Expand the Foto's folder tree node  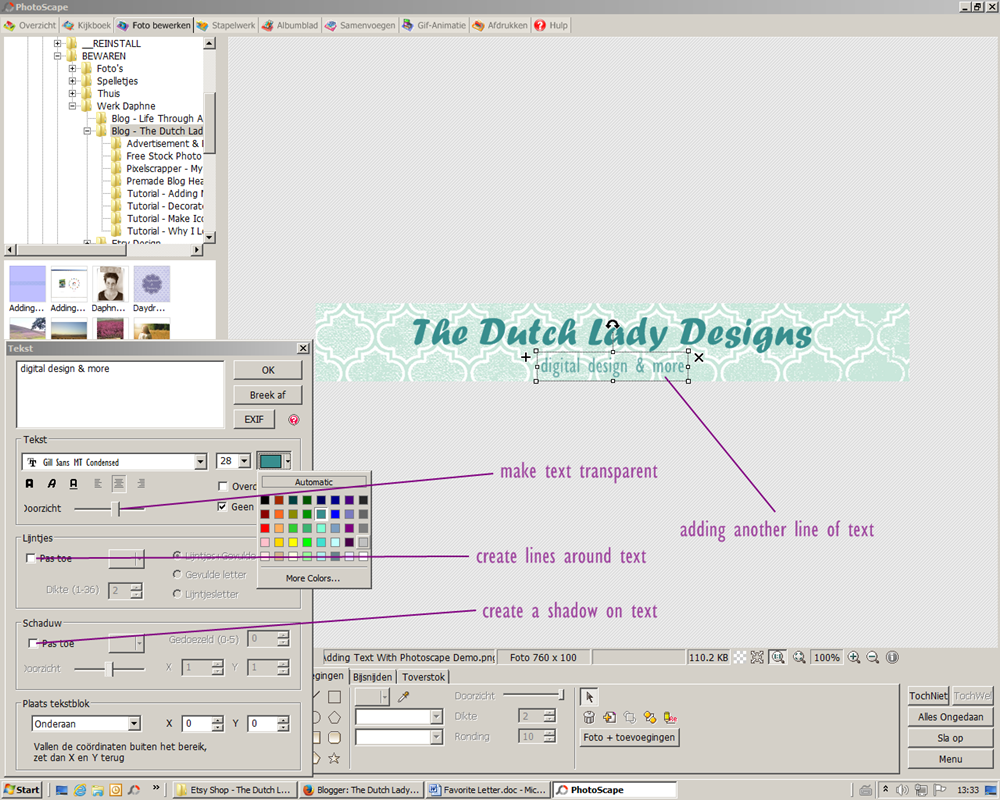coord(72,68)
